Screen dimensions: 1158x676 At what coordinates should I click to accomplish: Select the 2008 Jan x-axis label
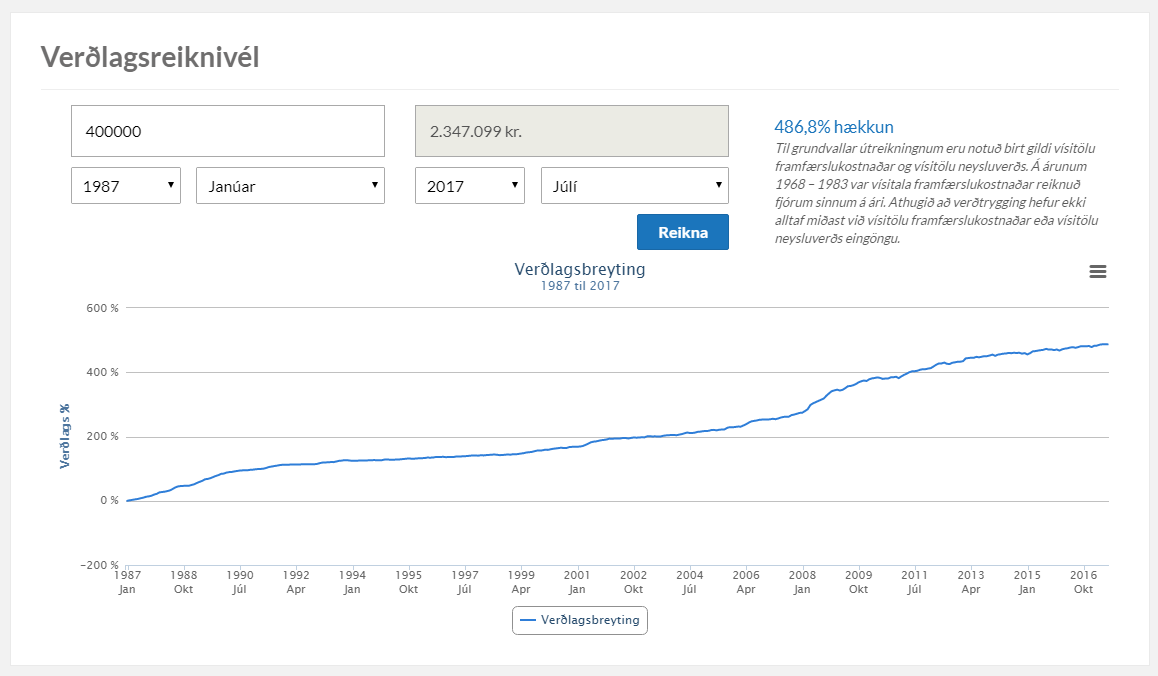(802, 582)
